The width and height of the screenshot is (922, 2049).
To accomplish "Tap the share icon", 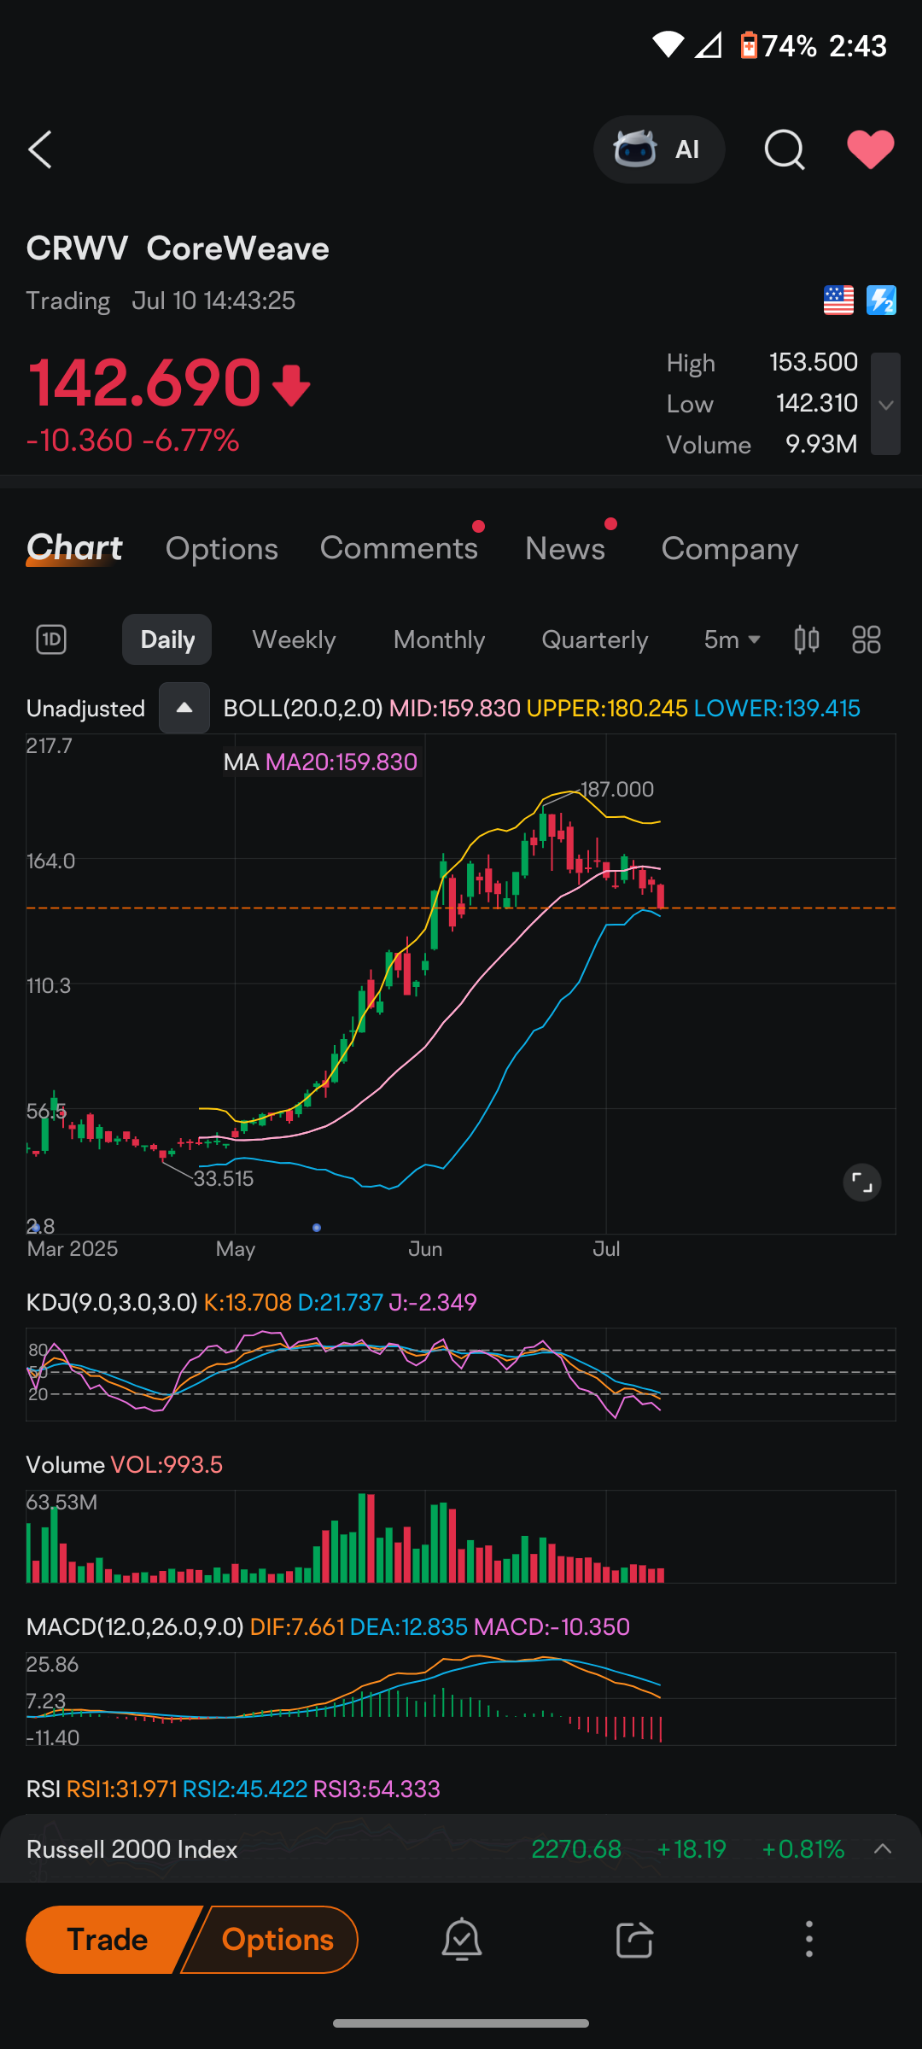I will (x=635, y=1940).
